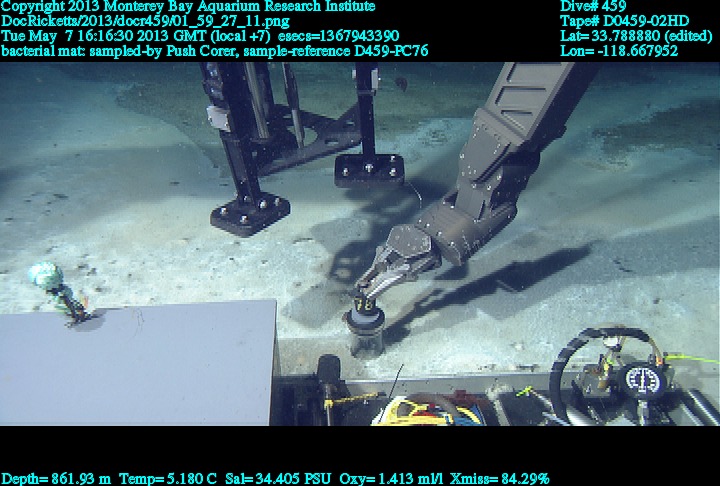
Task: Select the bacterial mat annotation text
Action: click(214, 50)
